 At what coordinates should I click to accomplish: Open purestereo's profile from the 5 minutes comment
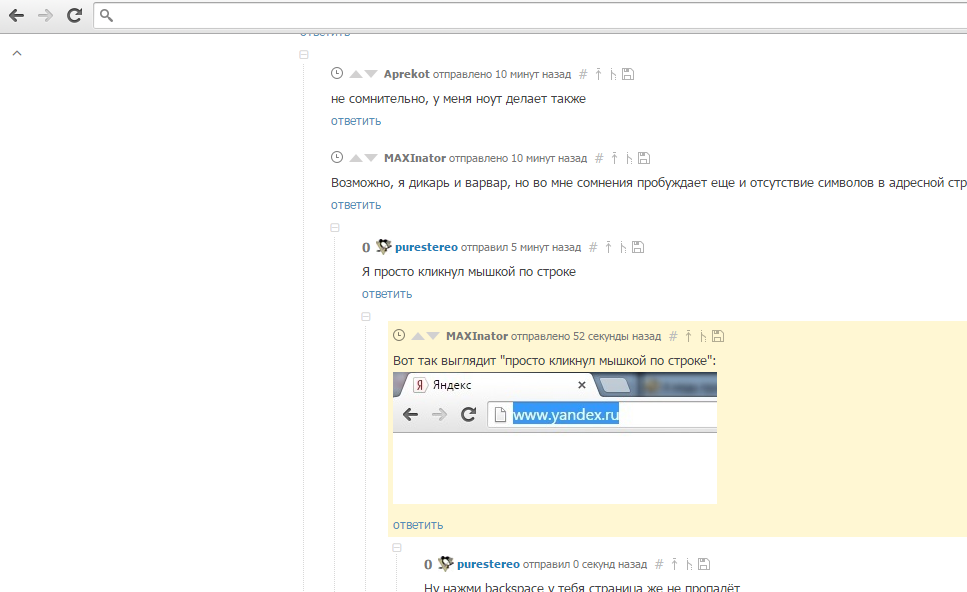tap(426, 247)
